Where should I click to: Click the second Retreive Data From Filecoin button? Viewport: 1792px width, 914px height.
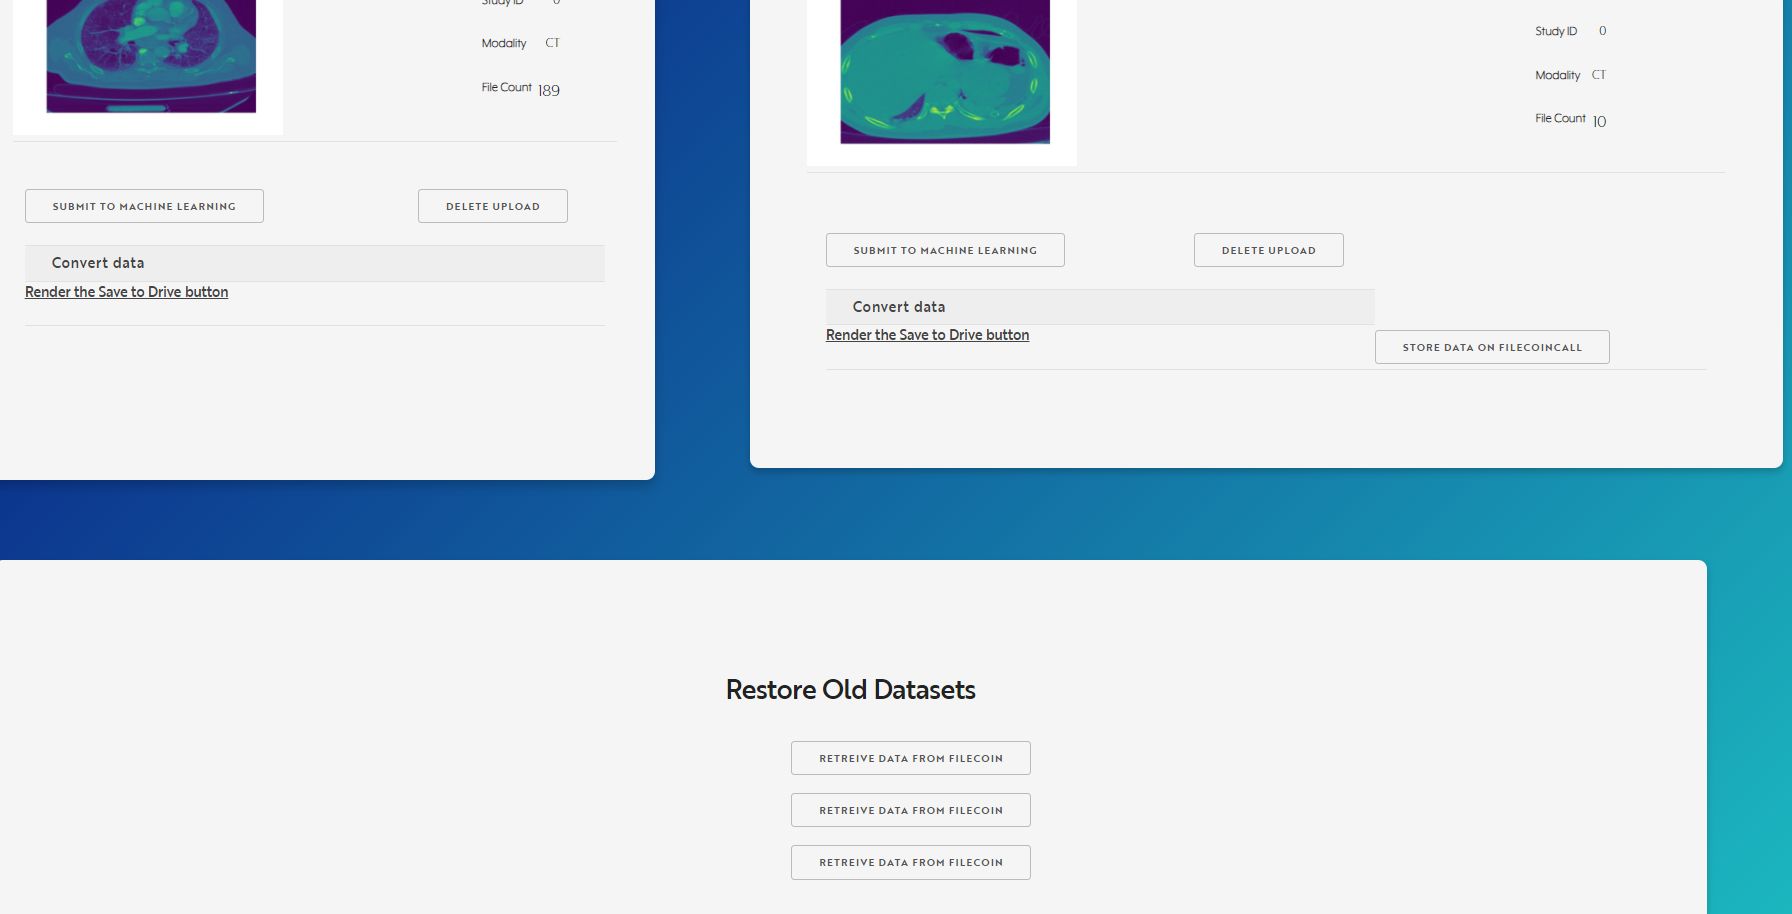tap(911, 810)
